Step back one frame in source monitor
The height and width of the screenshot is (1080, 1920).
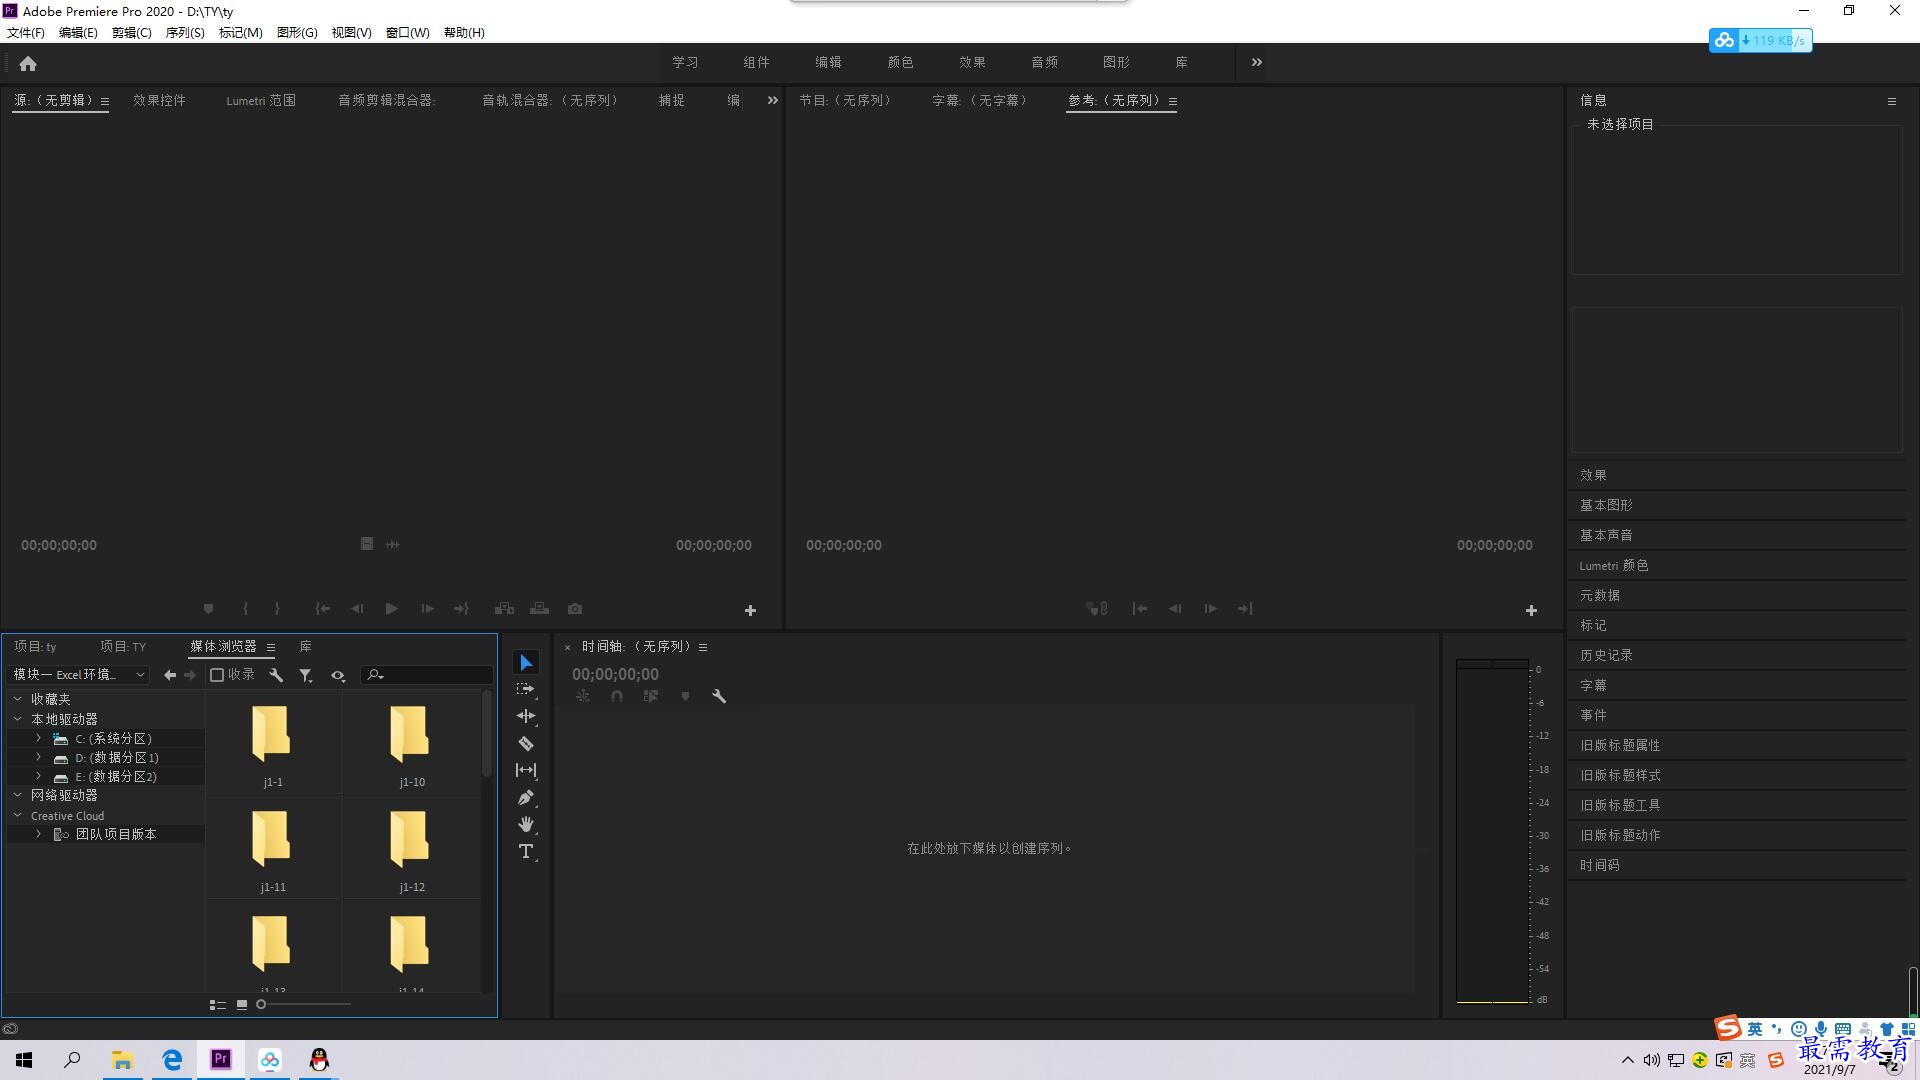click(x=357, y=608)
